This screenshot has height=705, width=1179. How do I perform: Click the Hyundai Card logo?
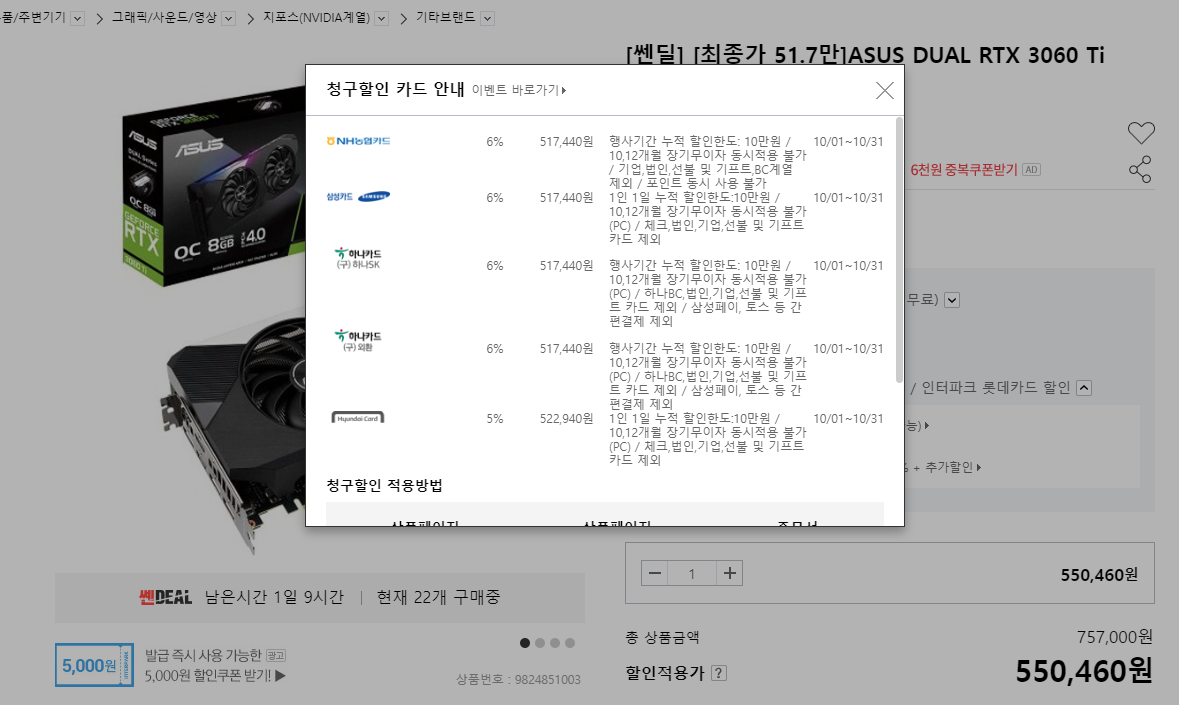[x=358, y=418]
